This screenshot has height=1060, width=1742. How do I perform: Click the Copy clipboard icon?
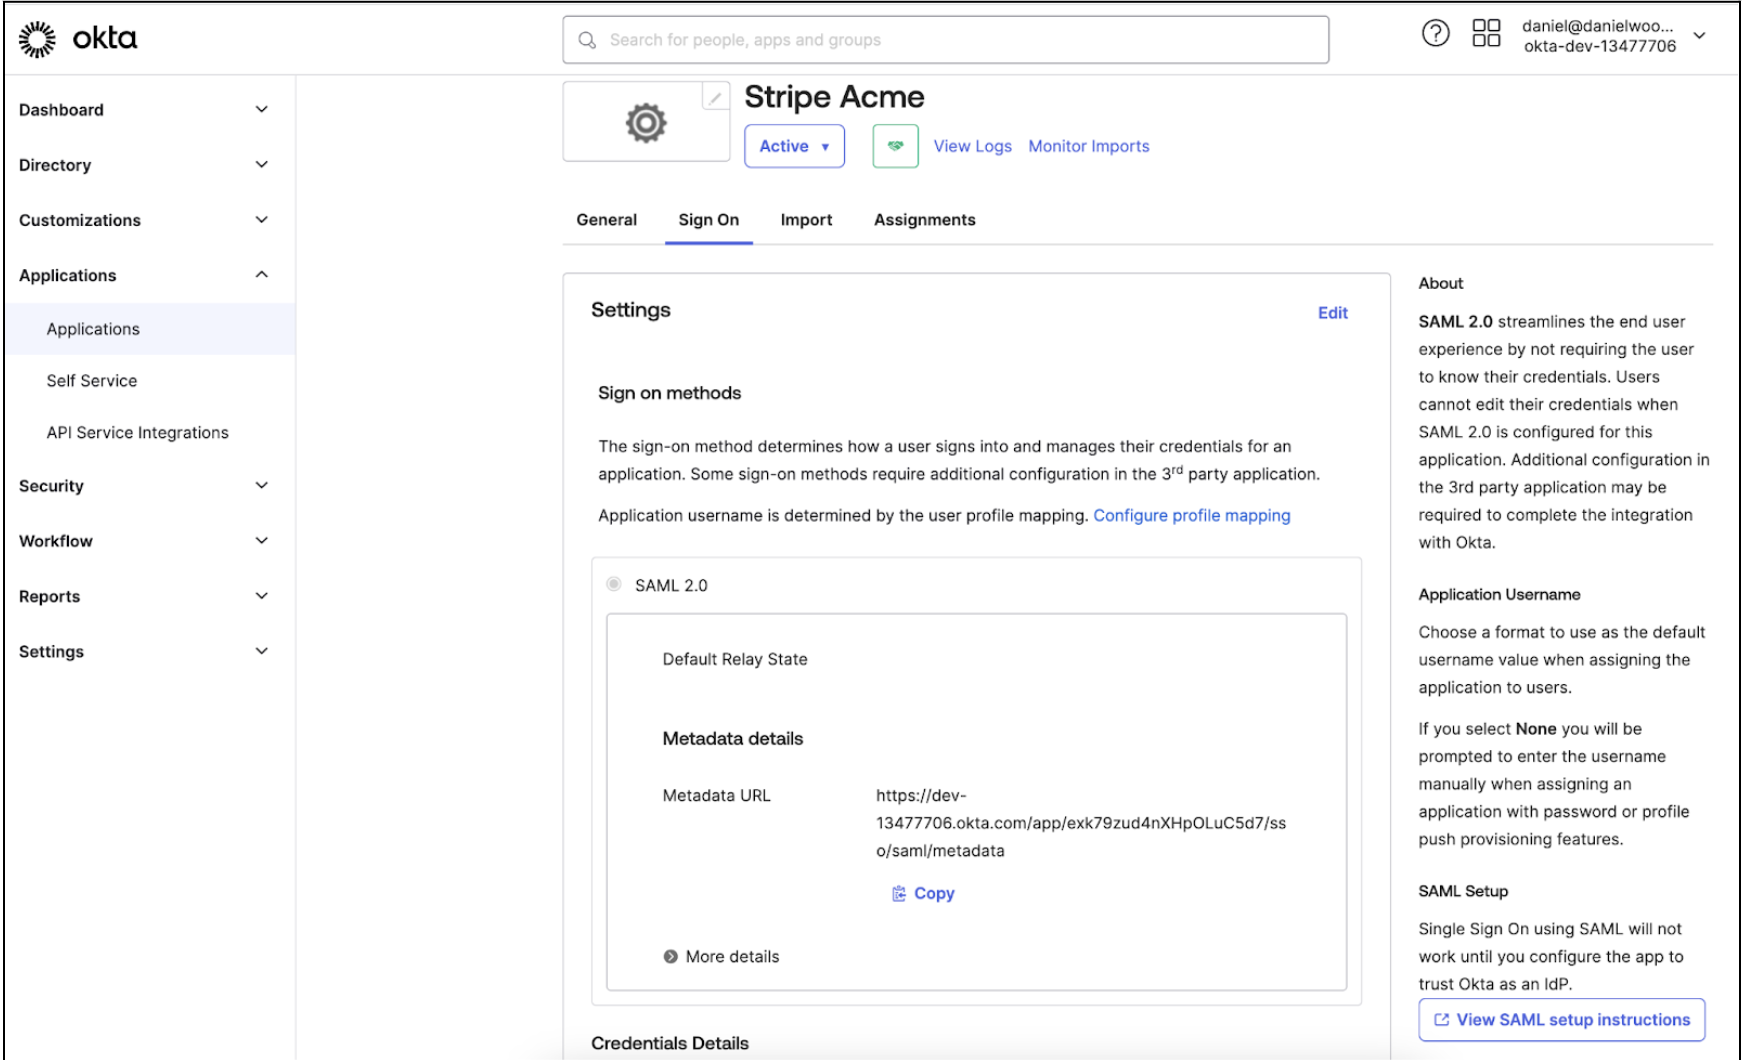click(x=899, y=893)
